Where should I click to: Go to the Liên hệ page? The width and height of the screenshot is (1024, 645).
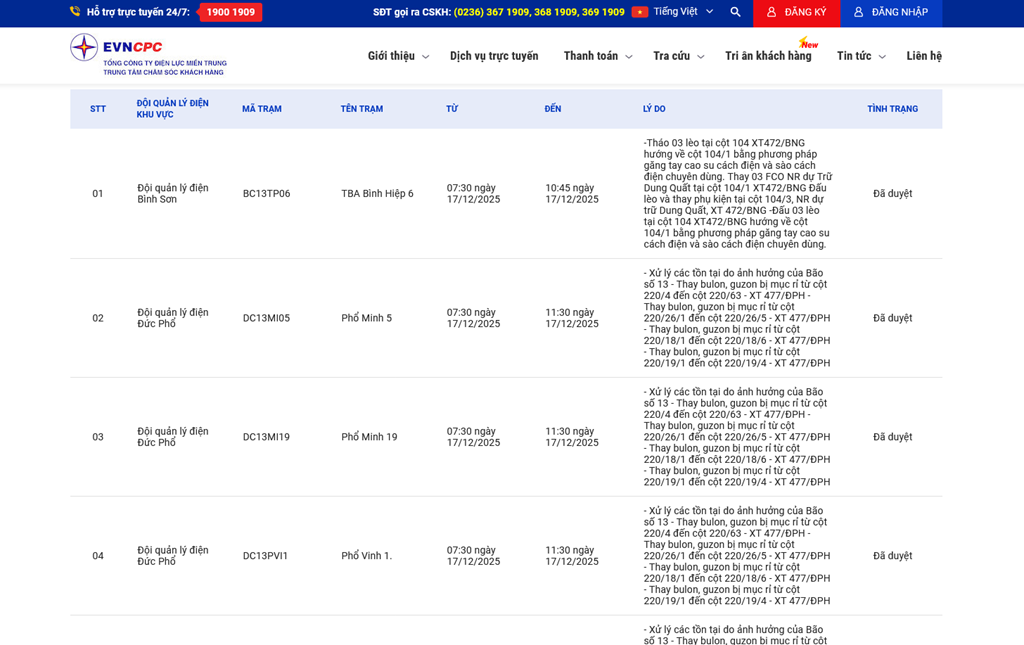[923, 56]
